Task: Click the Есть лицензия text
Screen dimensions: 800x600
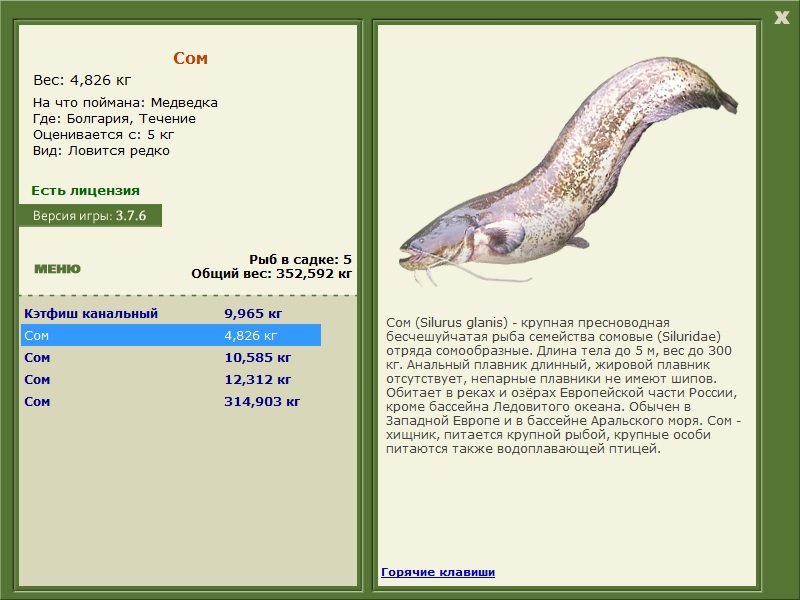Action: [x=85, y=190]
